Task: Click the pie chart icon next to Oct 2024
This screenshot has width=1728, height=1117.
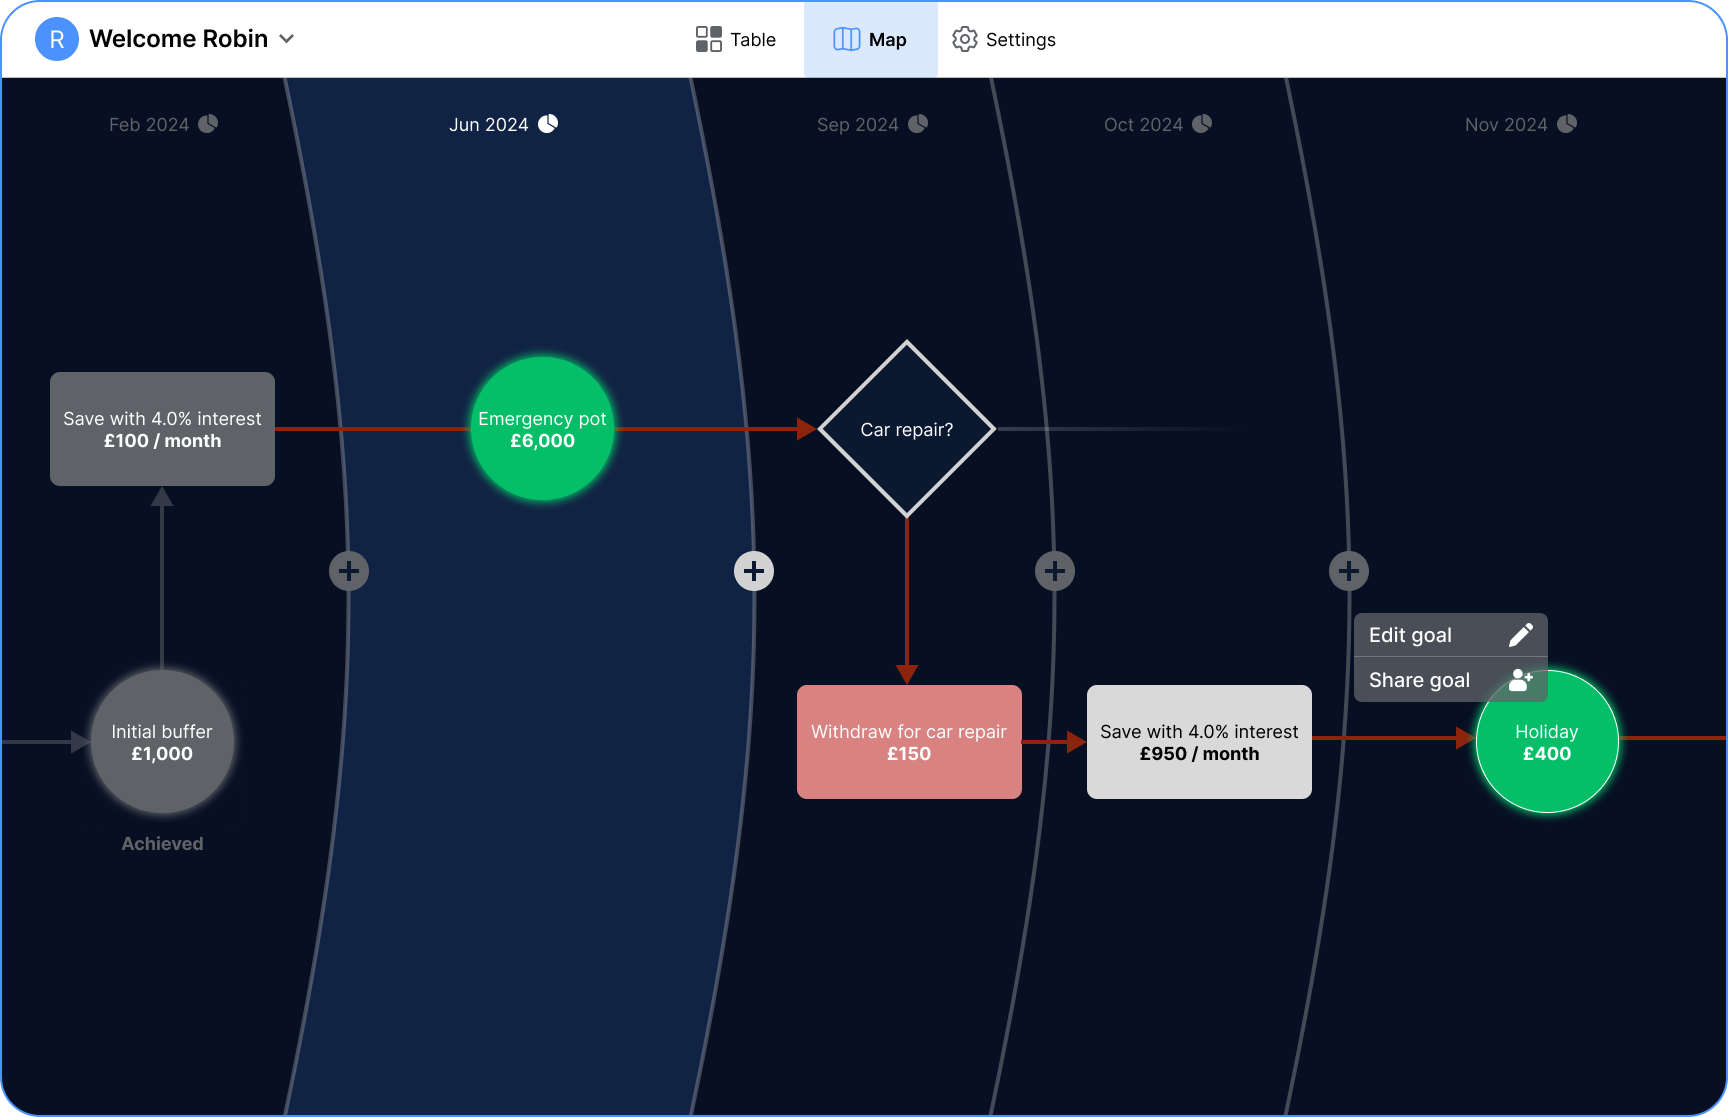Action: pos(1202,124)
